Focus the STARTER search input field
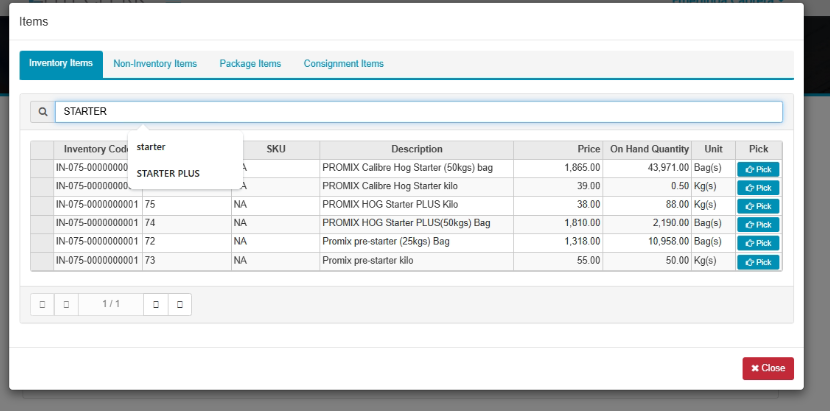The width and height of the screenshot is (830, 411). (418, 112)
